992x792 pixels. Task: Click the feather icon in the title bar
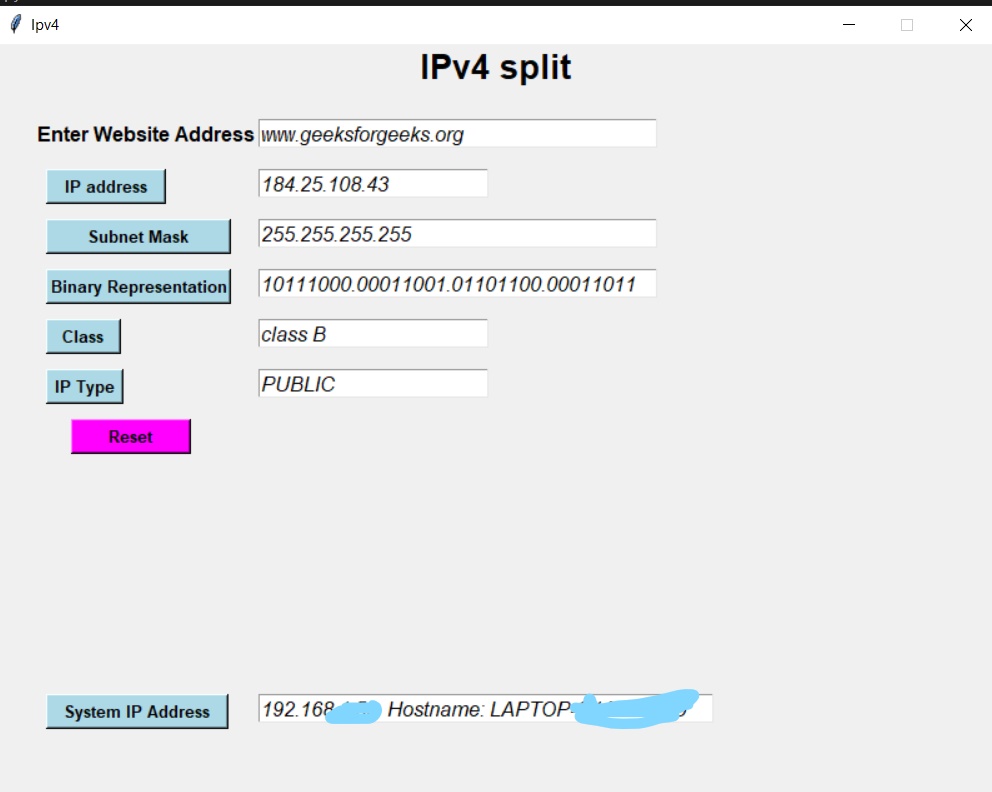16,25
